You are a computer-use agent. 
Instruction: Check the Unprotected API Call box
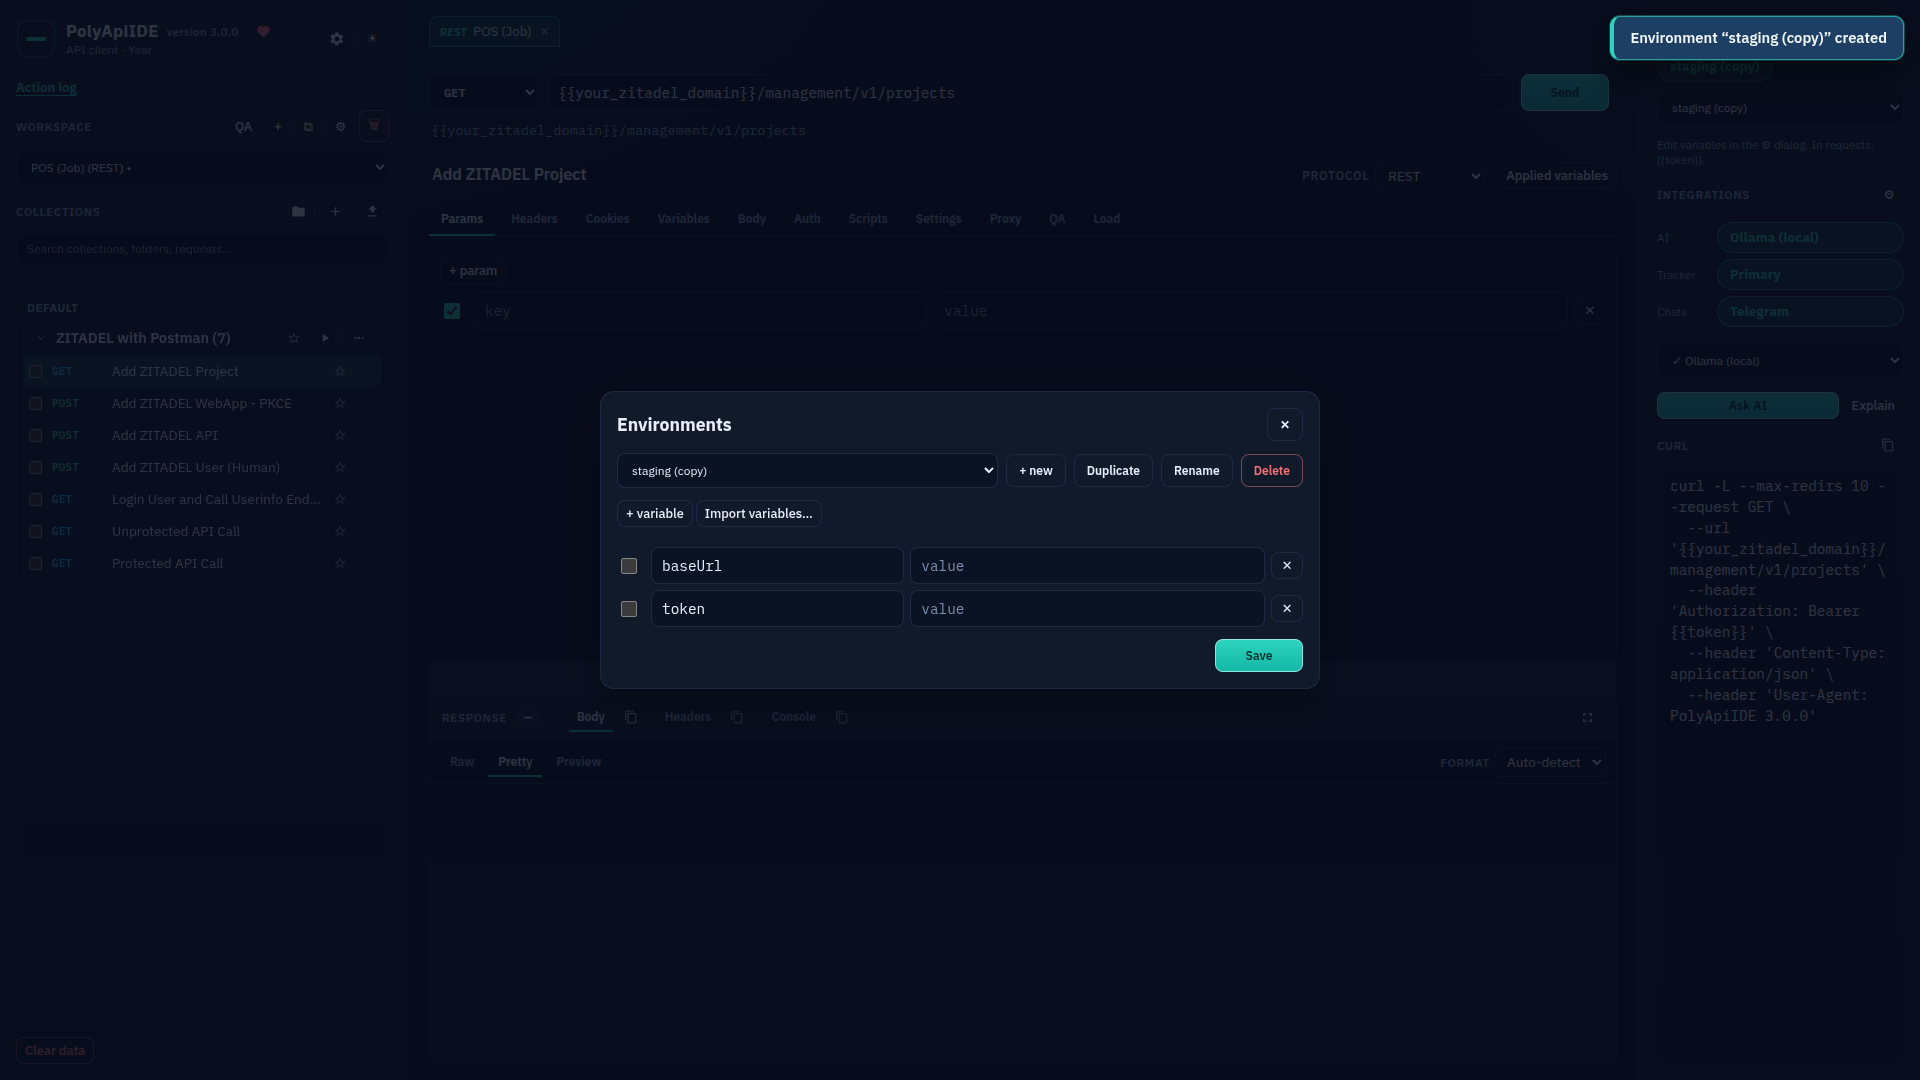[35, 532]
